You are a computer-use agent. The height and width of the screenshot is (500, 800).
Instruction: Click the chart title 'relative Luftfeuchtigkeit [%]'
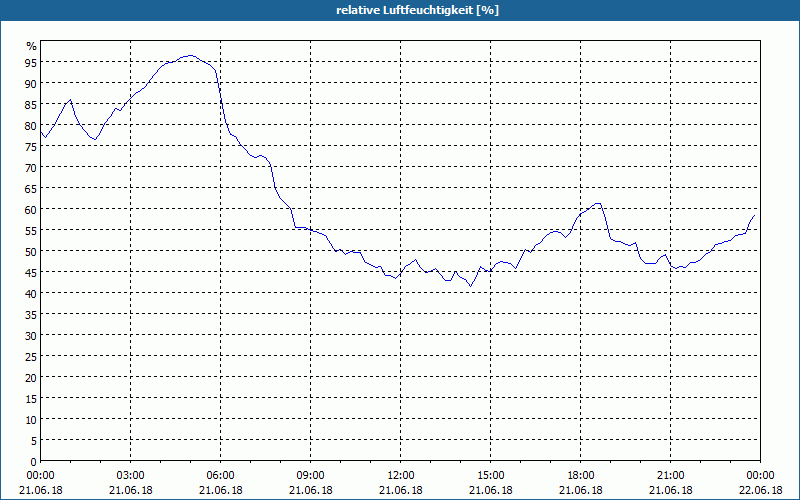(417, 10)
